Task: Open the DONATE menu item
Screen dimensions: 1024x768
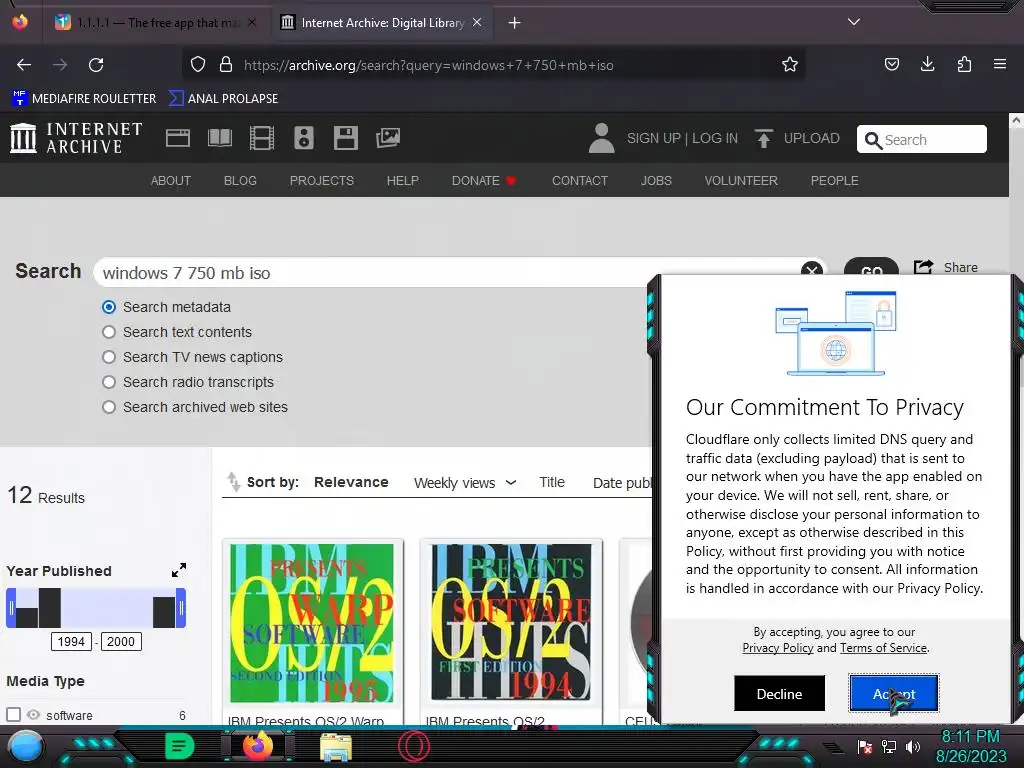Action: point(484,180)
